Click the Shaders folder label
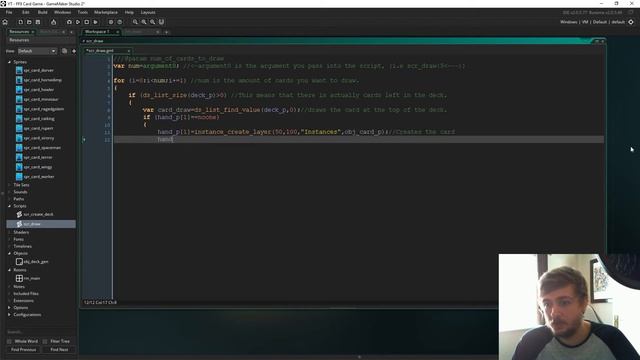The height and width of the screenshot is (360, 640). tap(21, 232)
